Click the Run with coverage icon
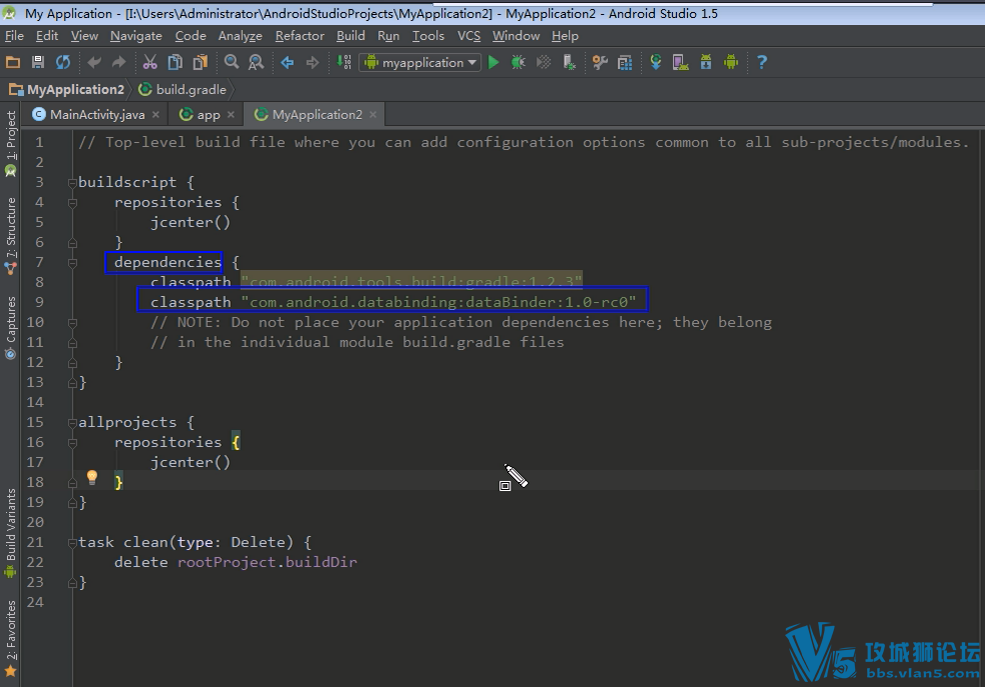 click(x=543, y=62)
